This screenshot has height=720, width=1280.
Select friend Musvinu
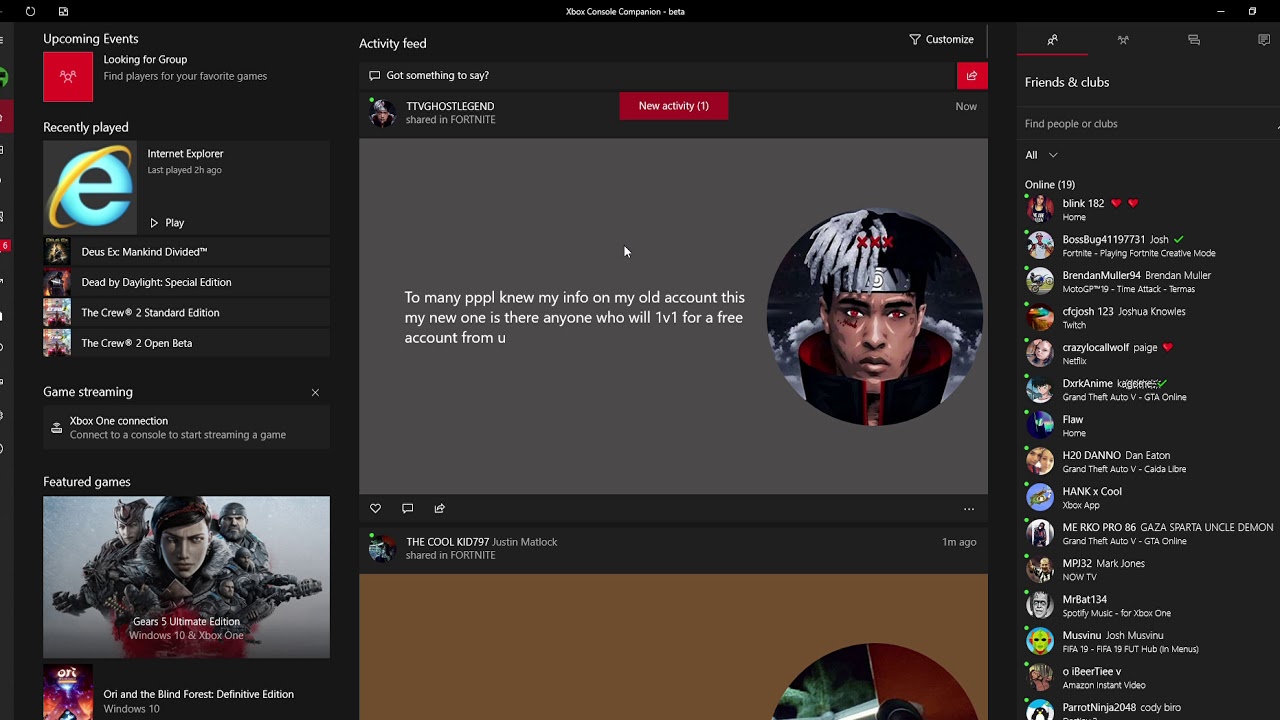1148,642
